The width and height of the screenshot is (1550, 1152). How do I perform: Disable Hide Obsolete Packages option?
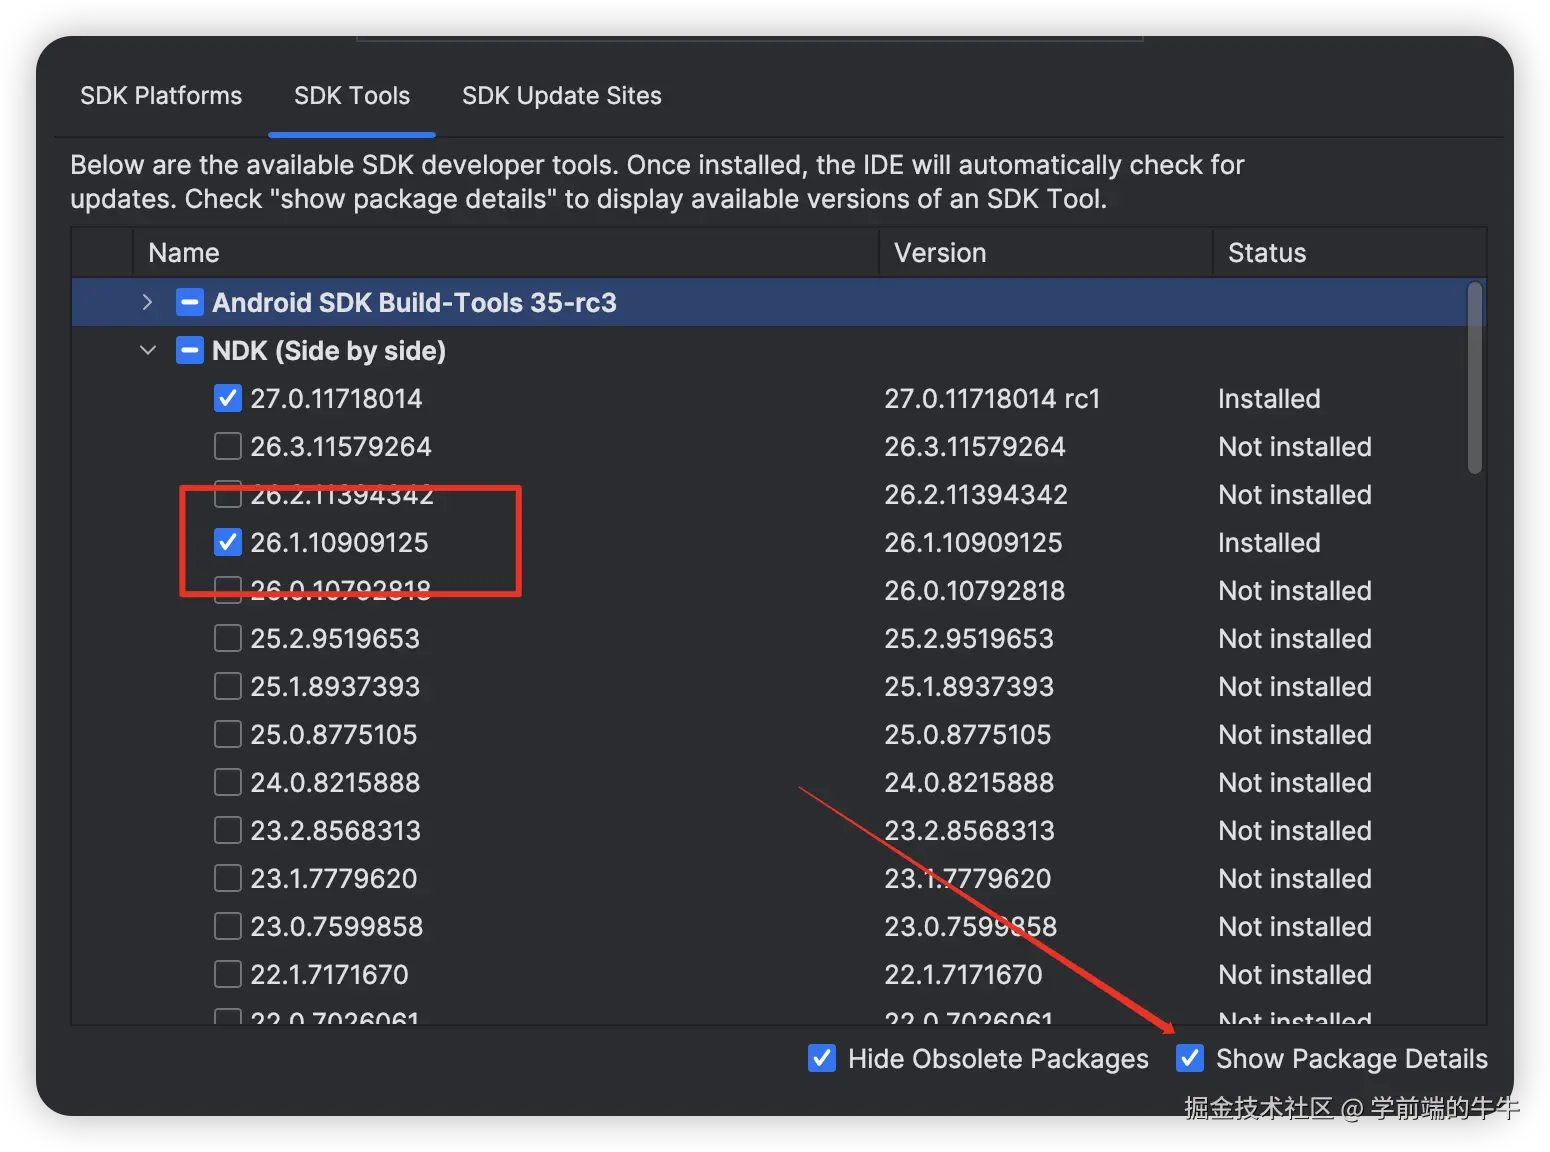822,1058
